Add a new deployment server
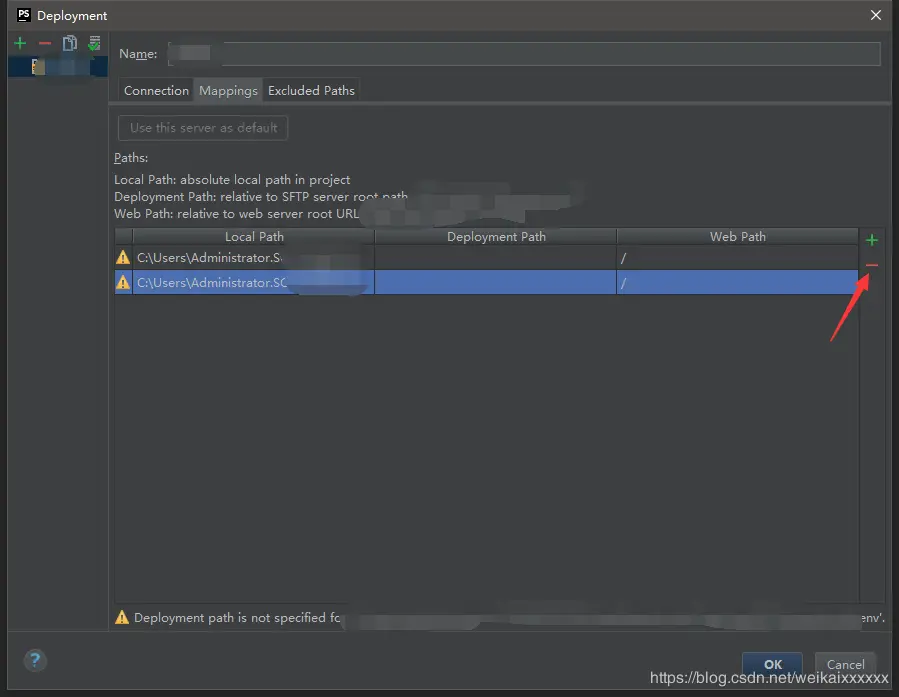 point(20,43)
